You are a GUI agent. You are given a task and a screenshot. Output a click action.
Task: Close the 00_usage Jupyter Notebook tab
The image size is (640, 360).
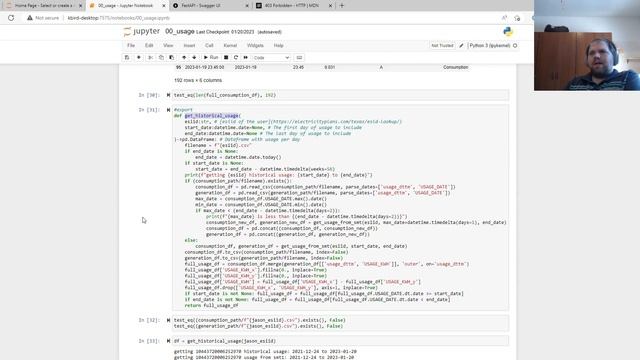coord(164,6)
